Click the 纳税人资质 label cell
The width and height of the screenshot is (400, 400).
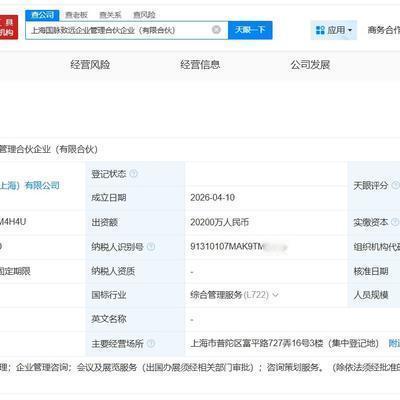point(135,271)
